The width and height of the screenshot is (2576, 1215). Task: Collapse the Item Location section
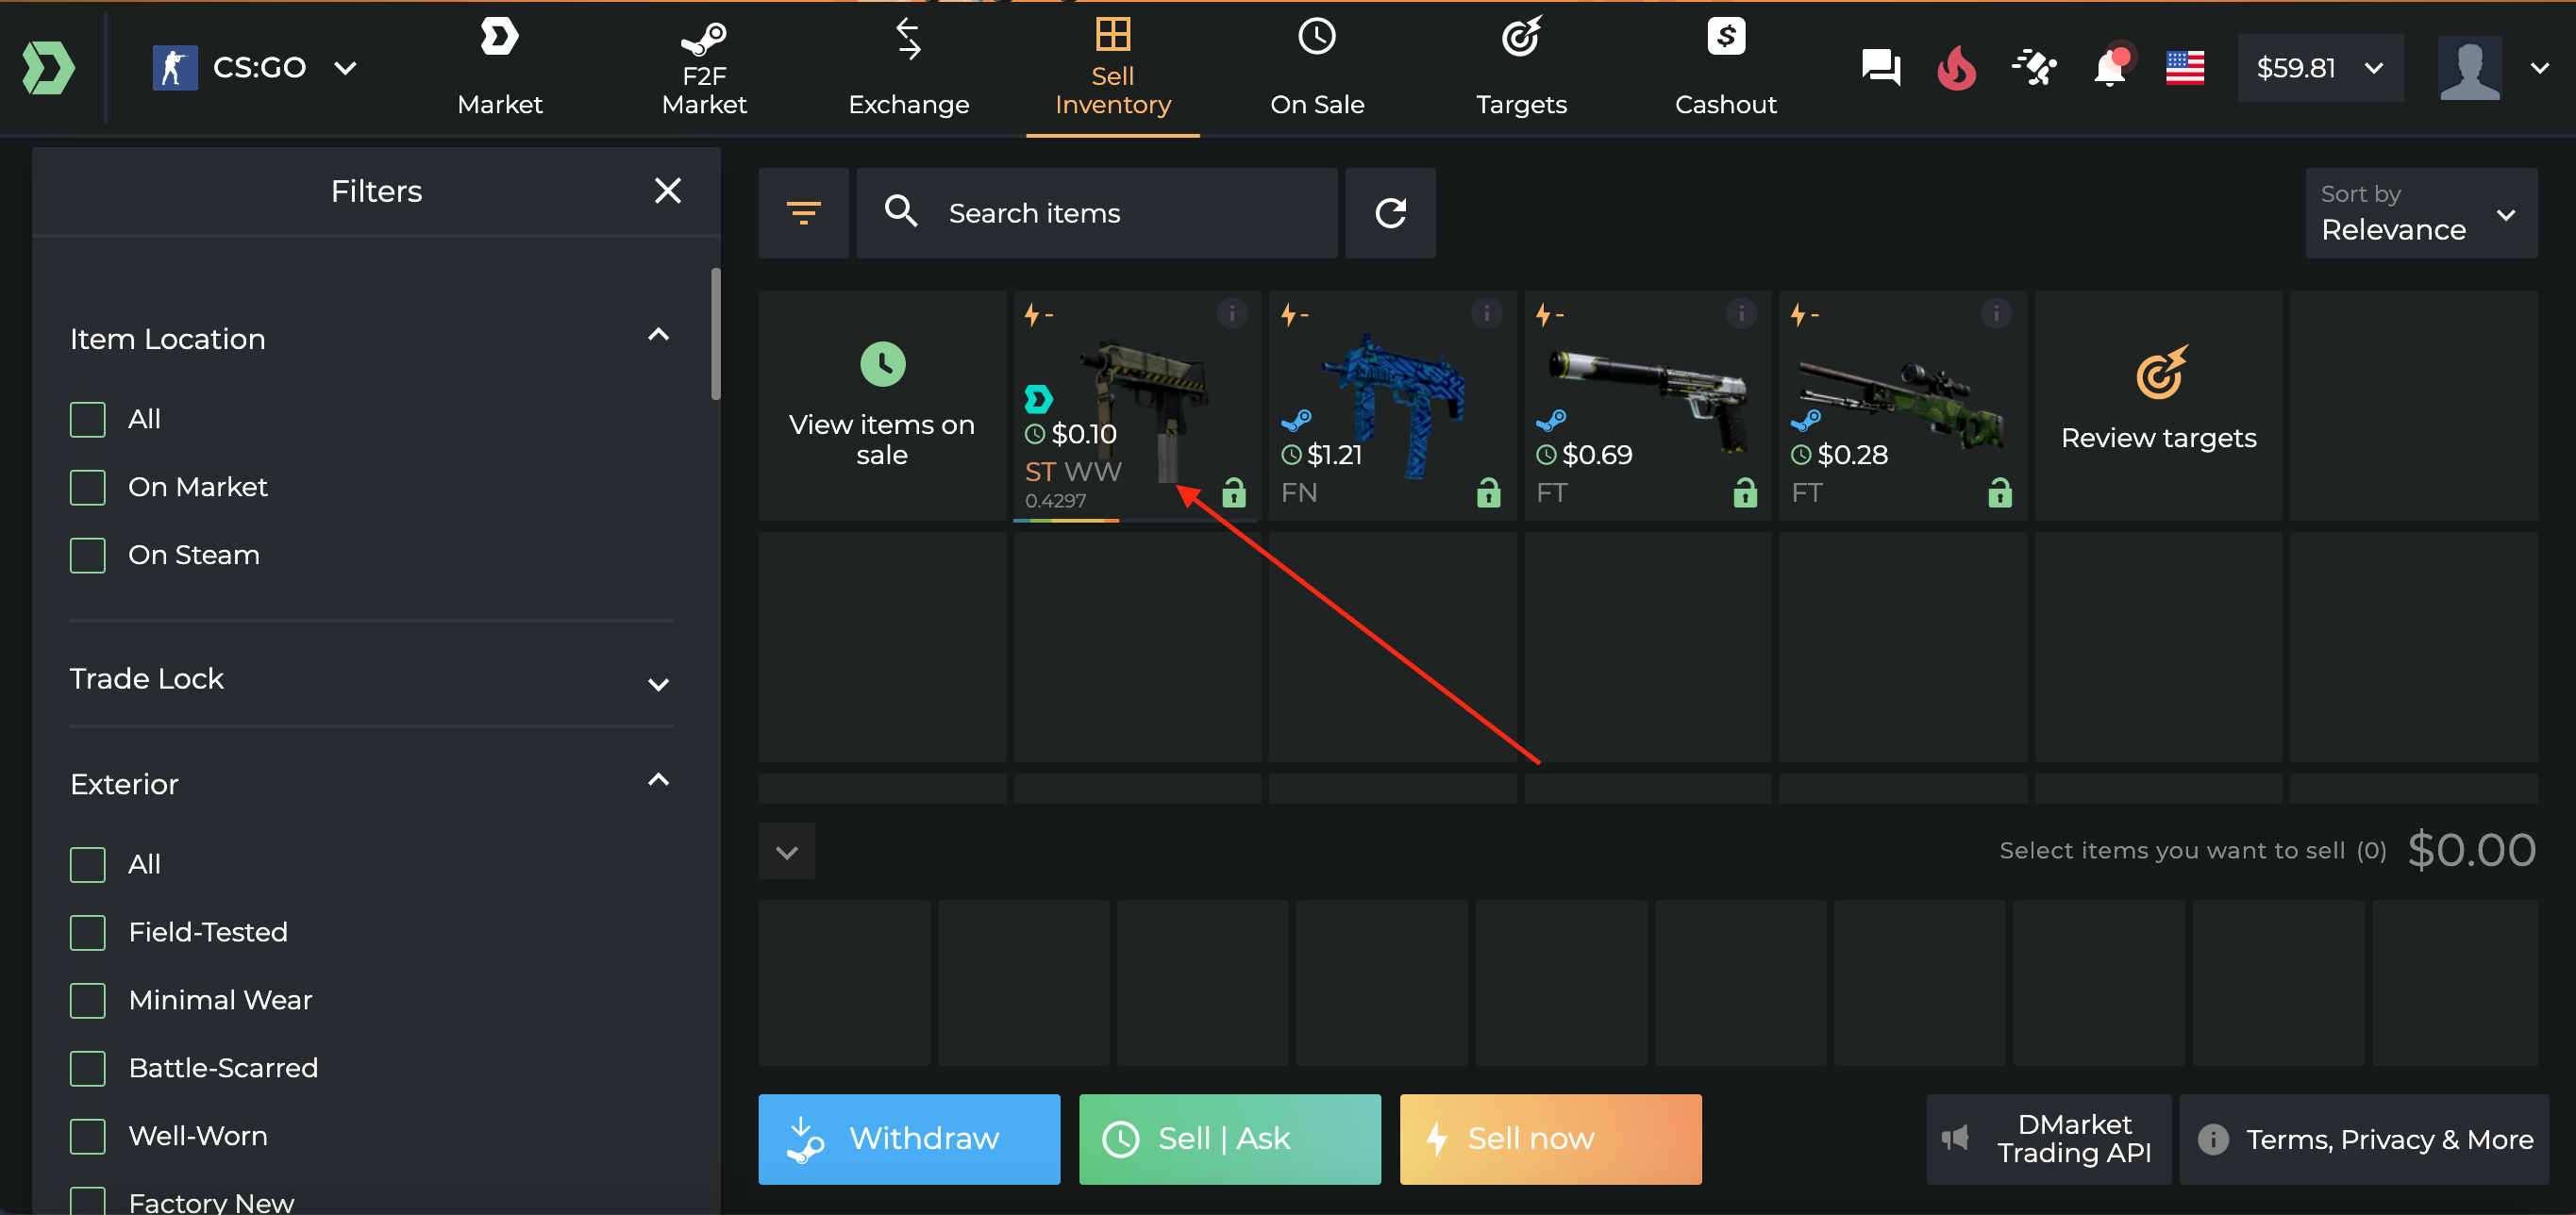click(658, 335)
